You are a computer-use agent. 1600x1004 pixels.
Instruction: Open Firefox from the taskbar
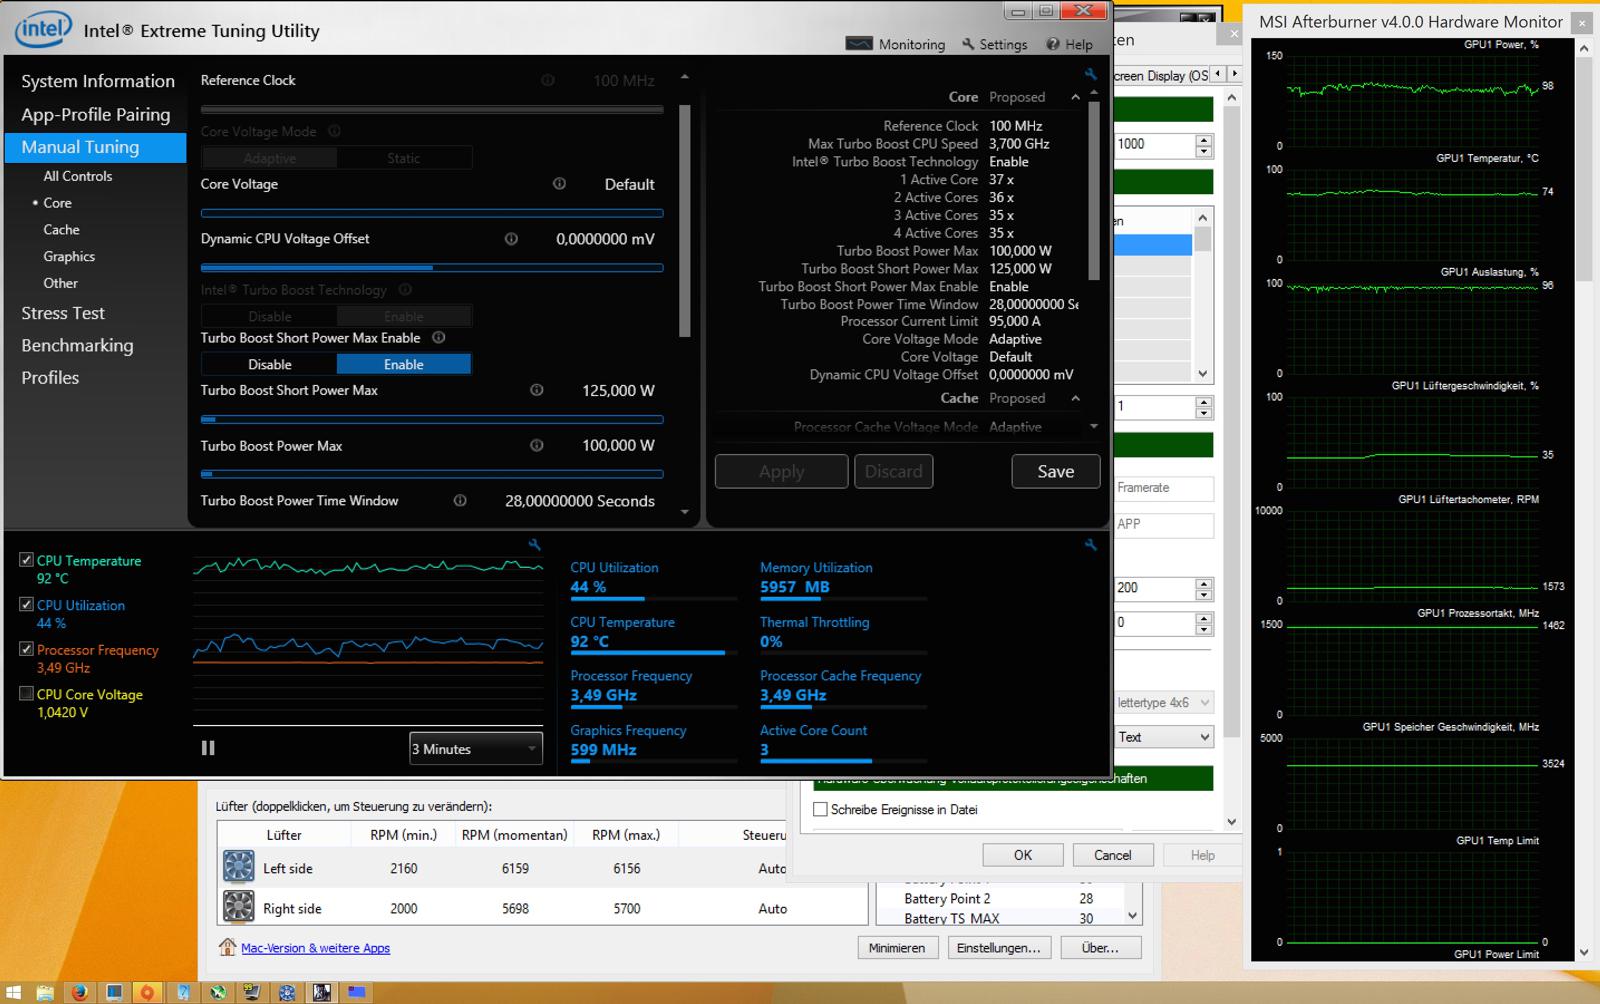point(79,992)
